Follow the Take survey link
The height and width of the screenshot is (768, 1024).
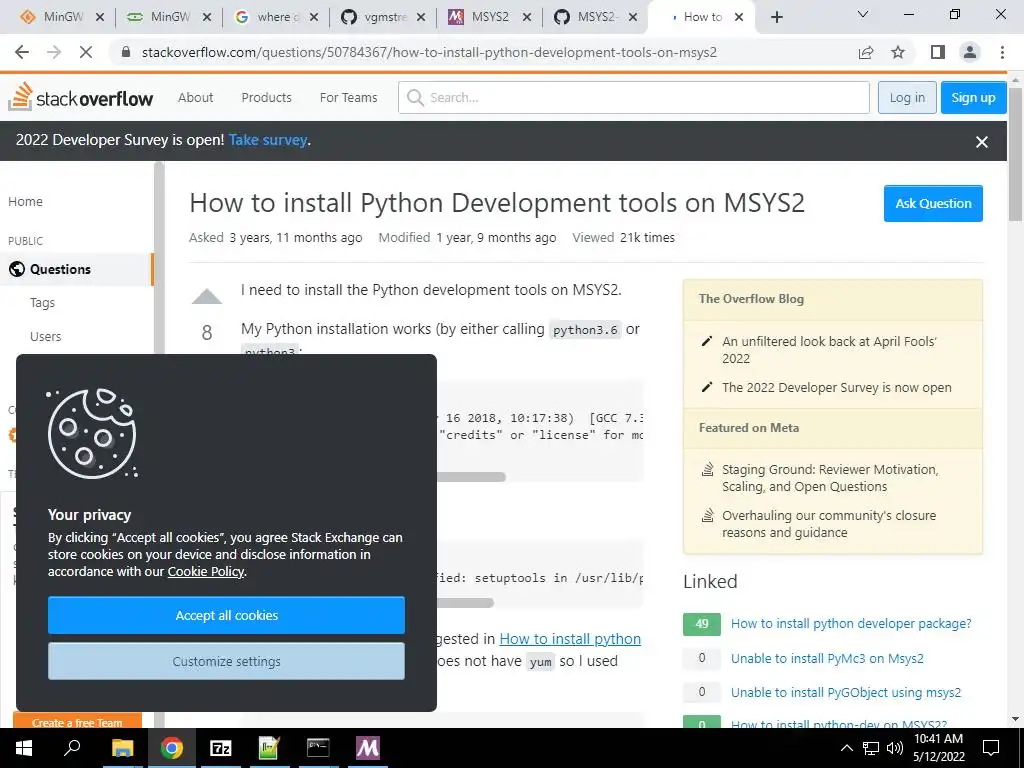pos(268,140)
